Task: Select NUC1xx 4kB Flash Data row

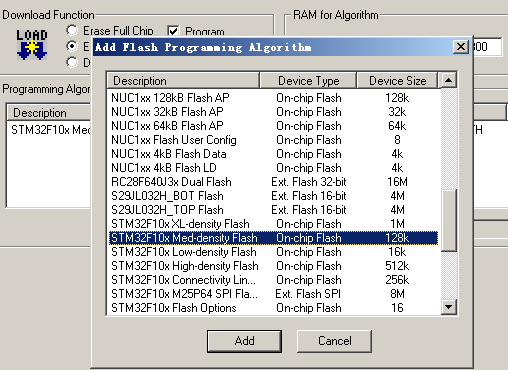Action: coord(273,154)
